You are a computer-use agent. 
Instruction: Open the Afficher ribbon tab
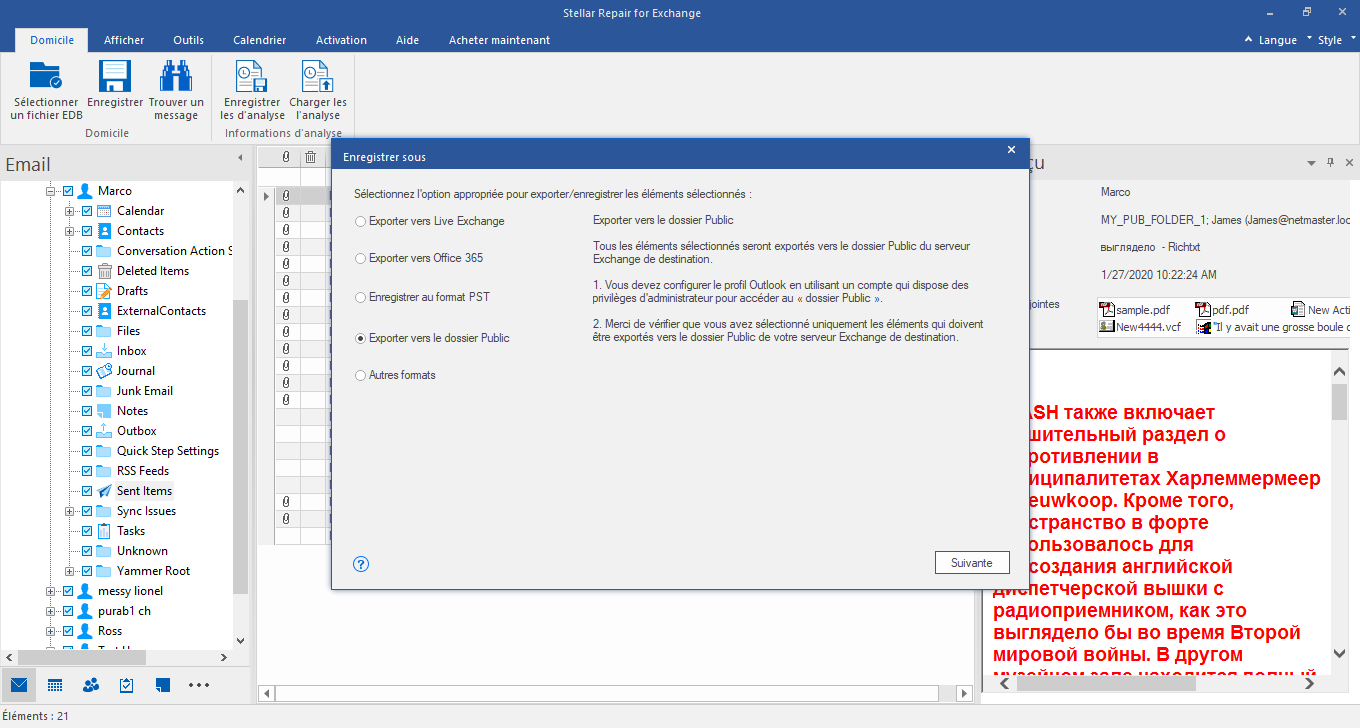(x=124, y=40)
